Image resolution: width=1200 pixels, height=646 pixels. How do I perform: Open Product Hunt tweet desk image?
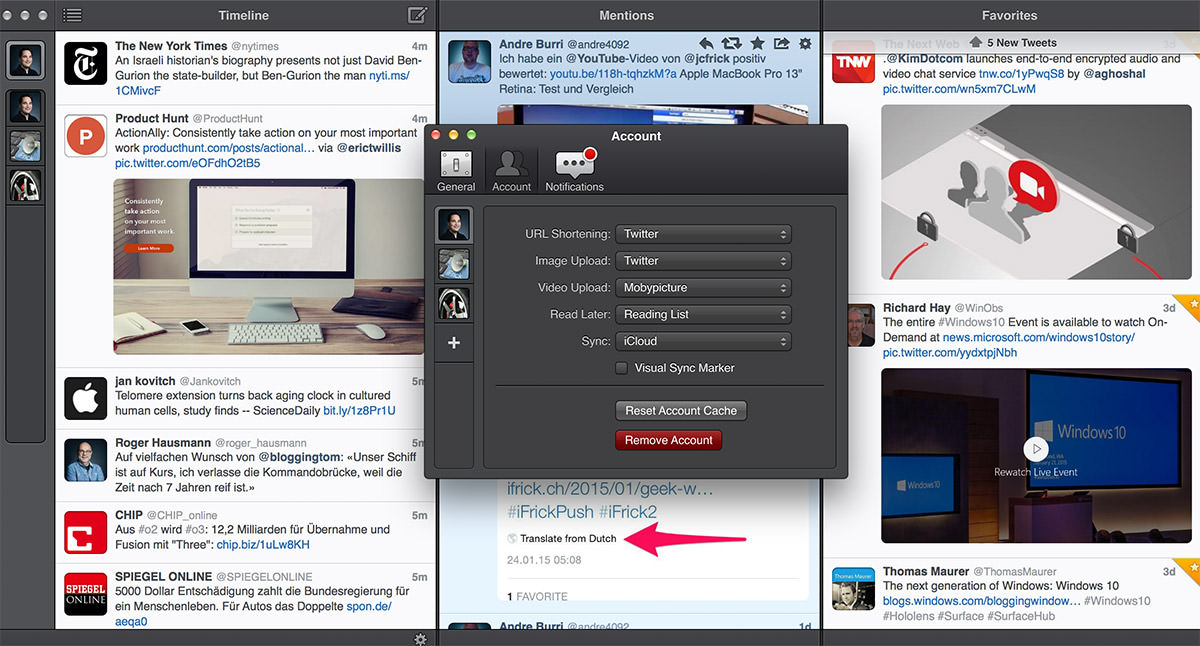(268, 267)
